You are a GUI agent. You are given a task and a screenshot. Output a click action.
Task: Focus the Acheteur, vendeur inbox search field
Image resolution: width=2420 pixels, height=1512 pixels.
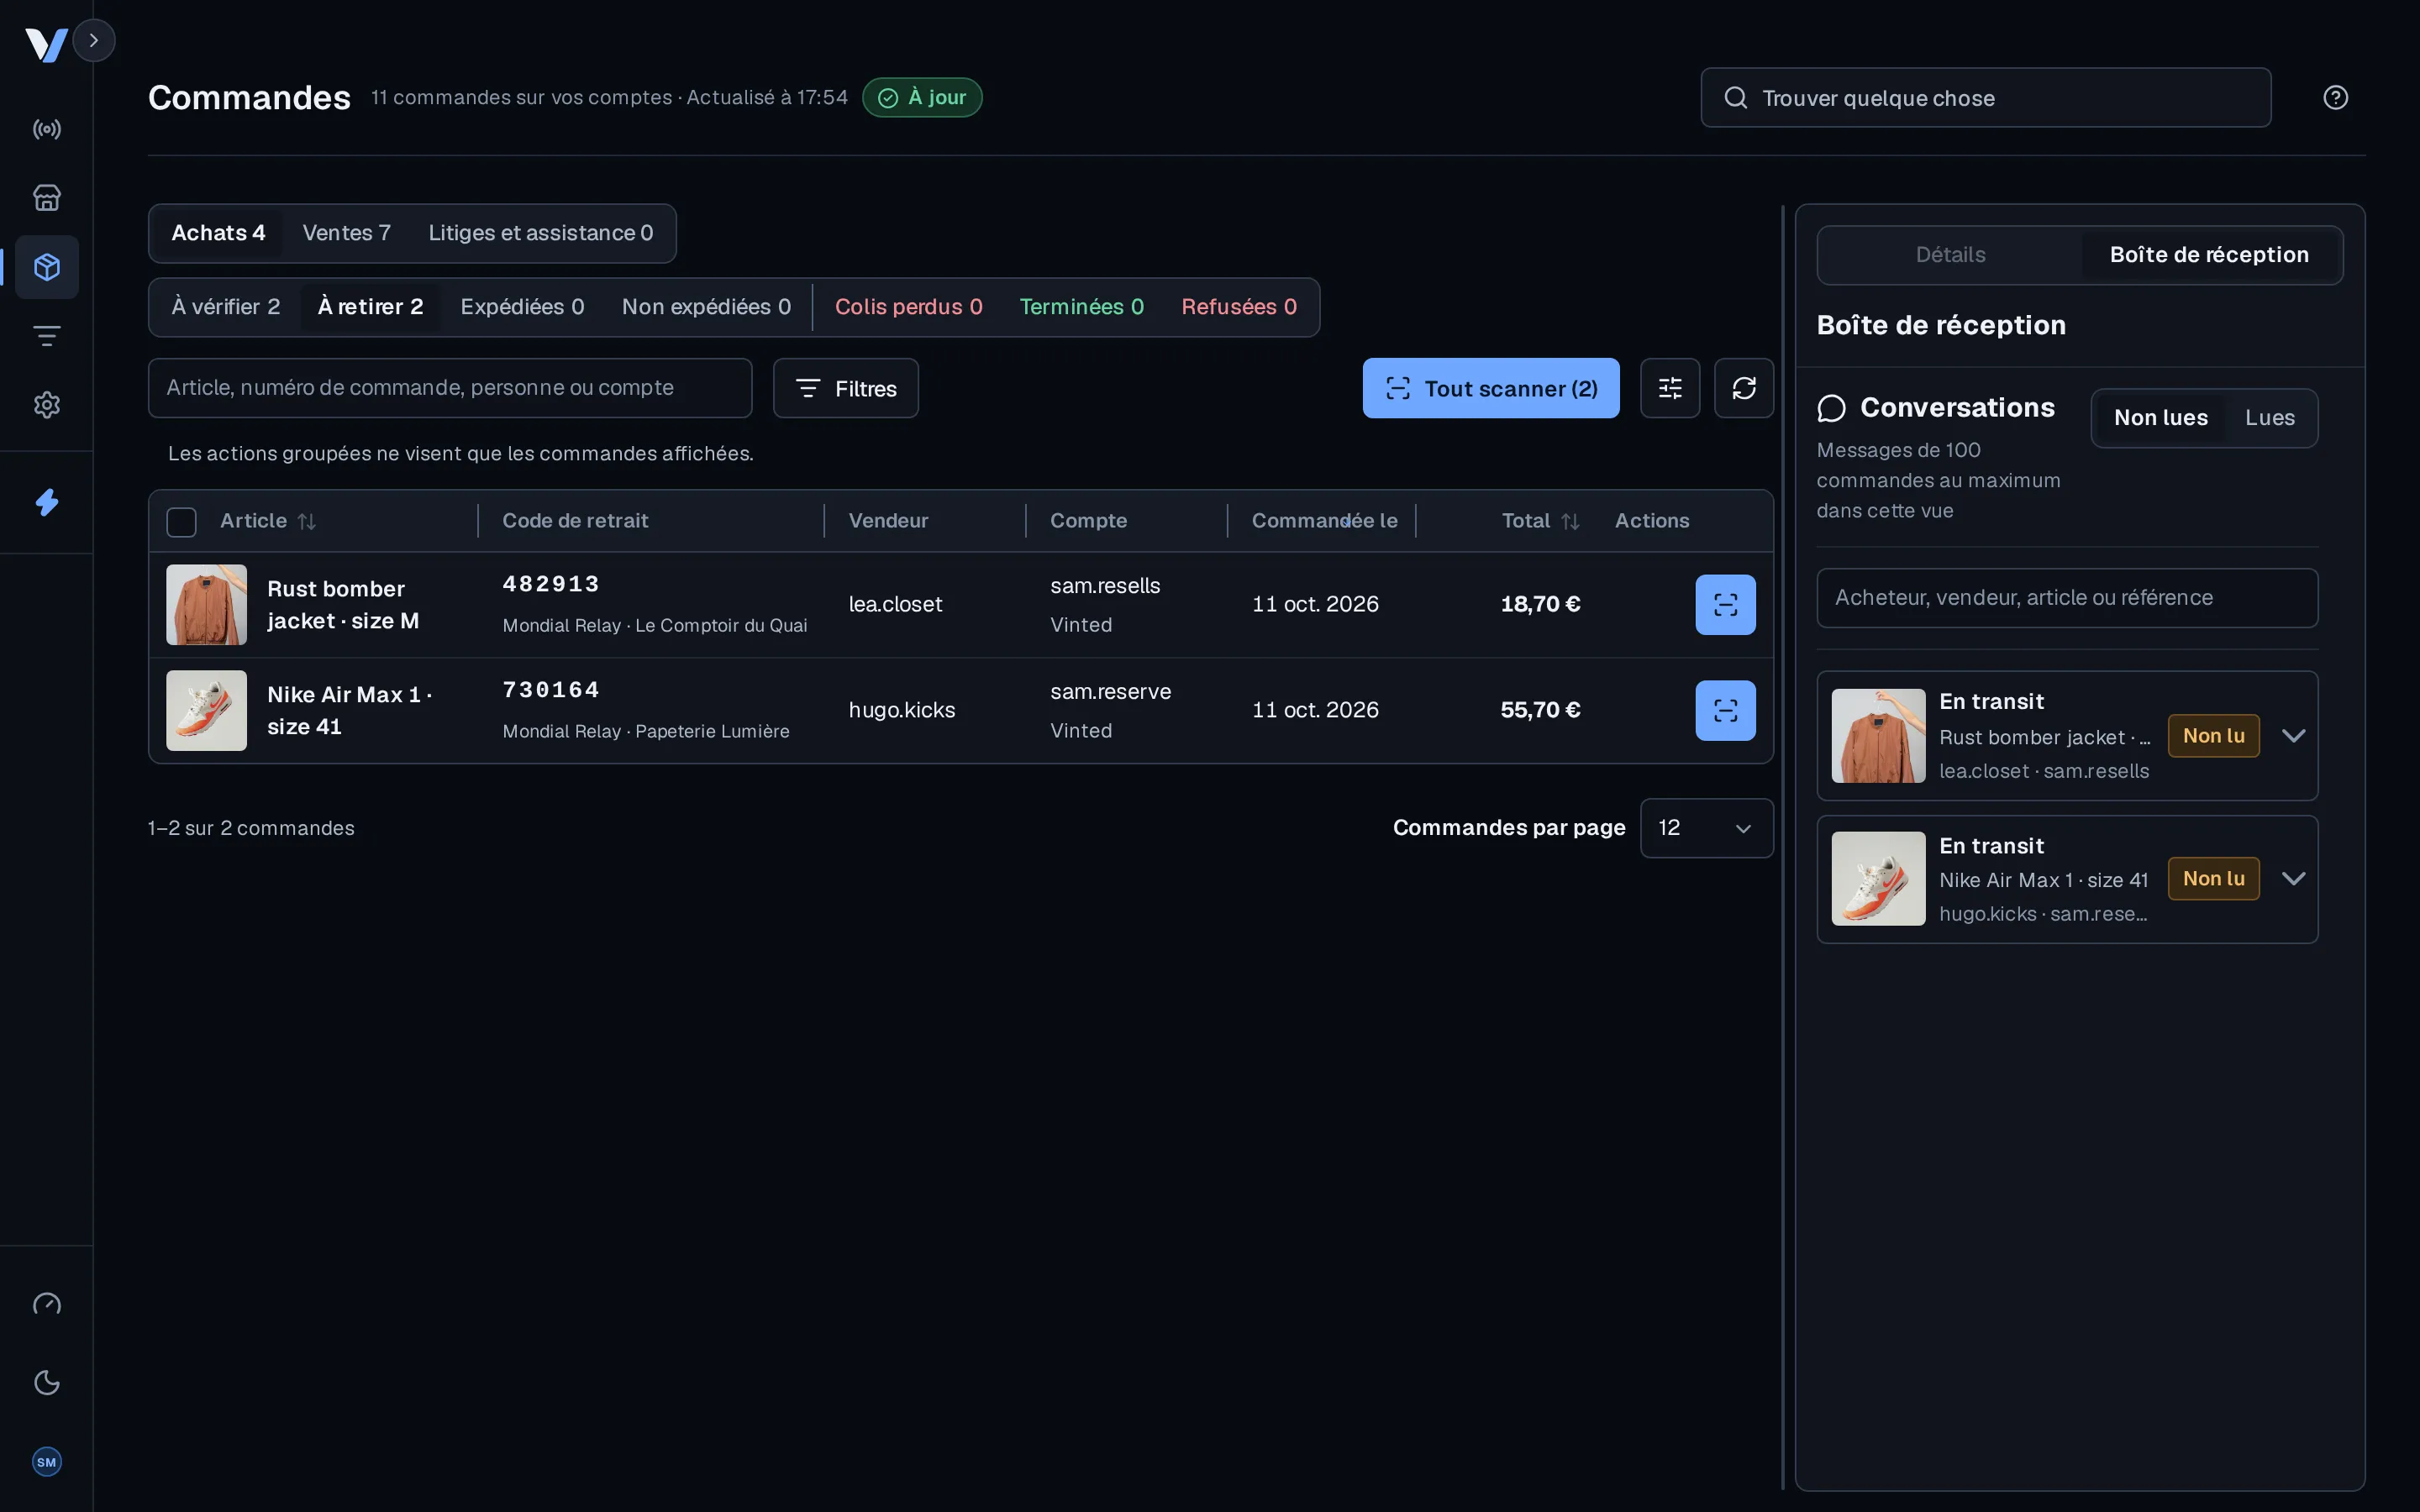coord(2067,598)
